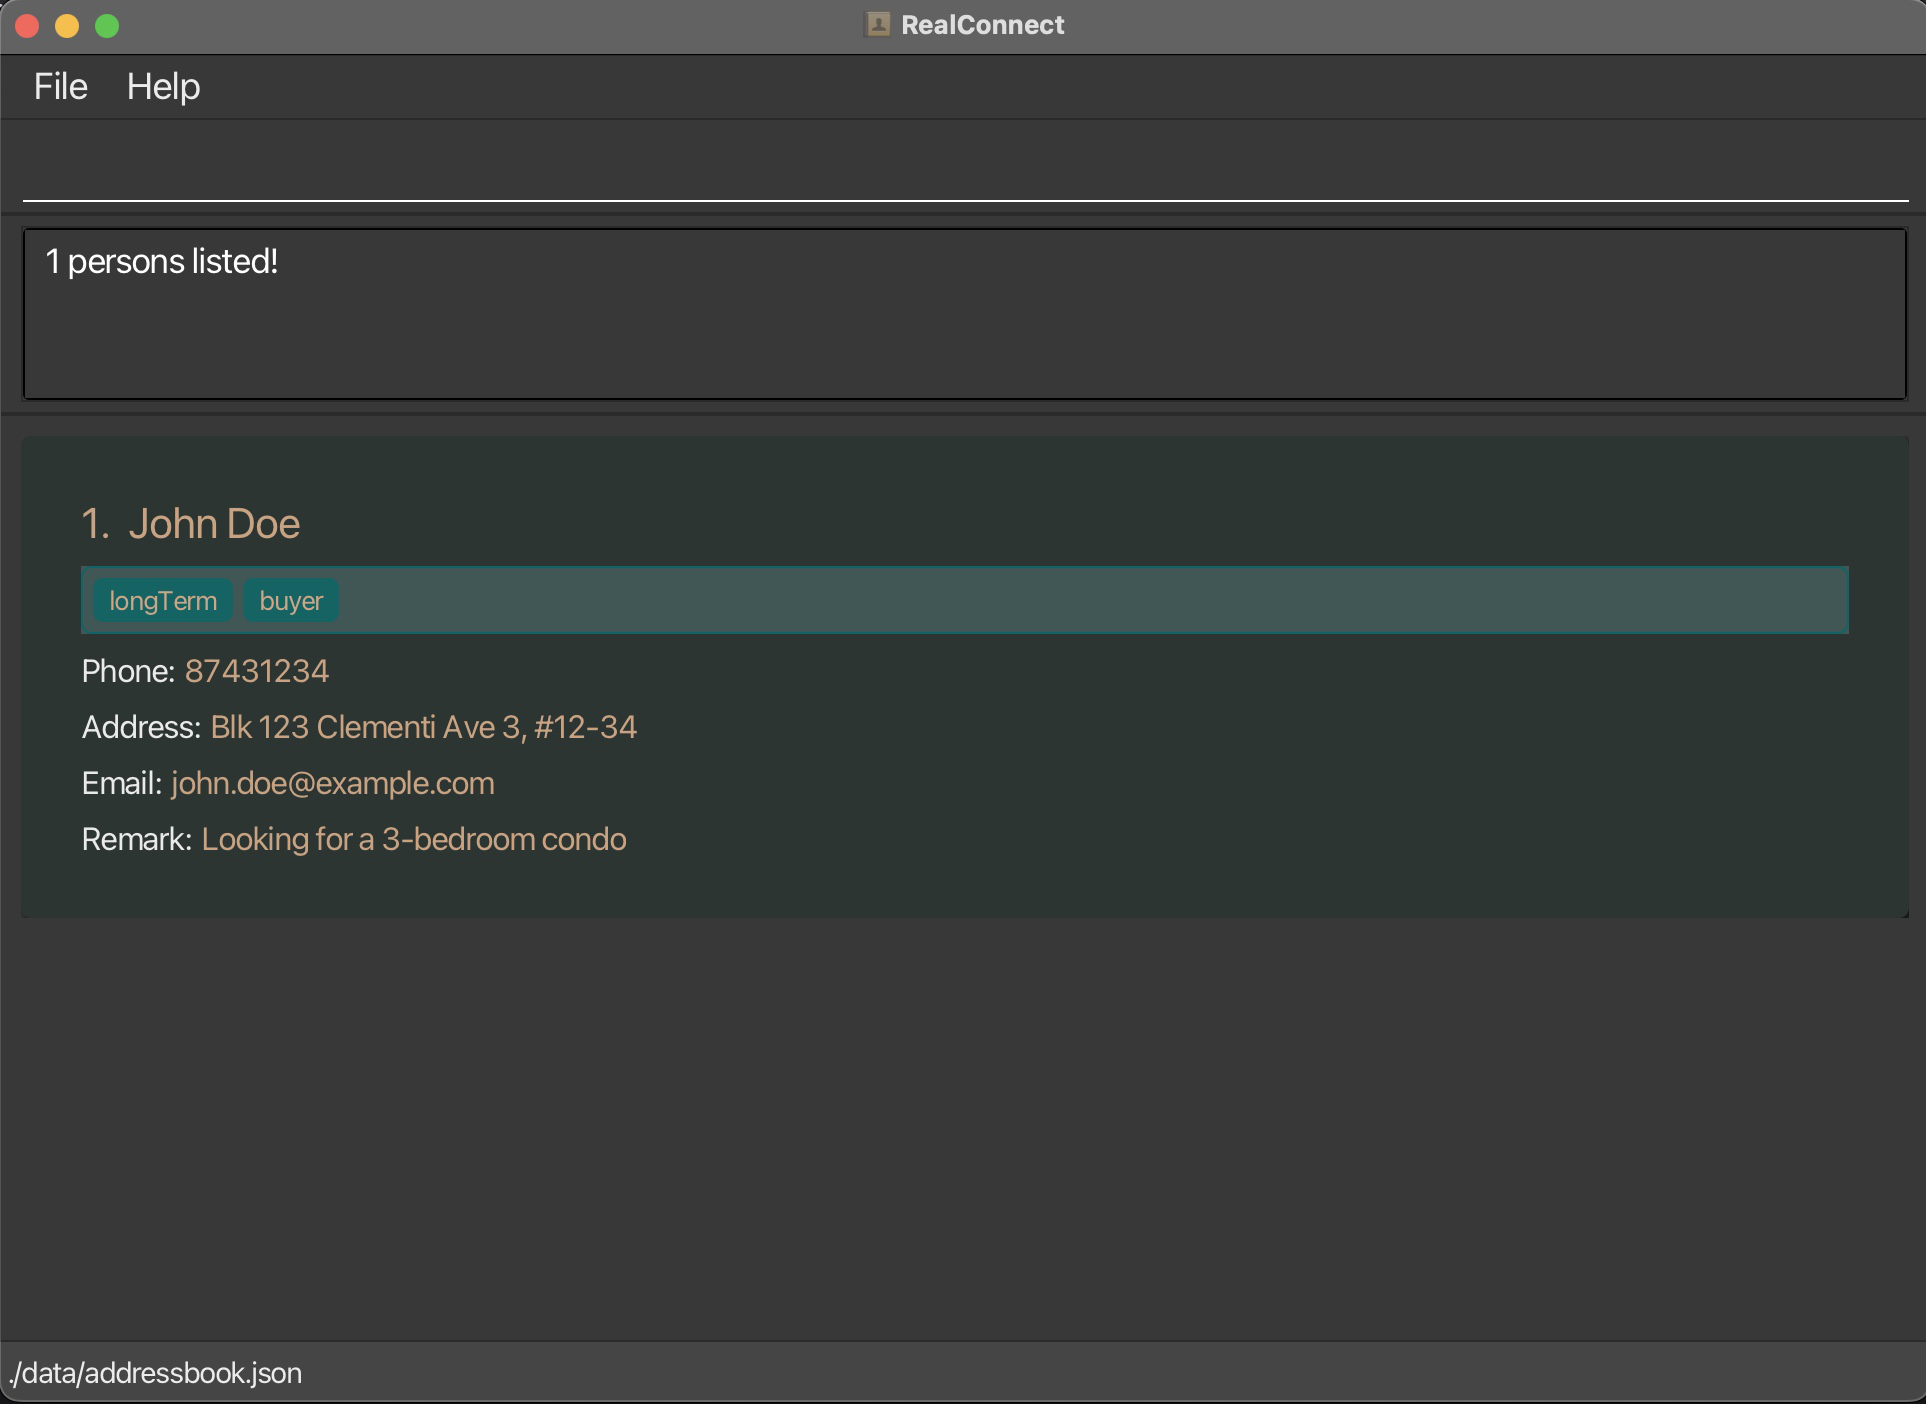Click the longTerm tag
This screenshot has width=1926, height=1404.
click(x=163, y=601)
